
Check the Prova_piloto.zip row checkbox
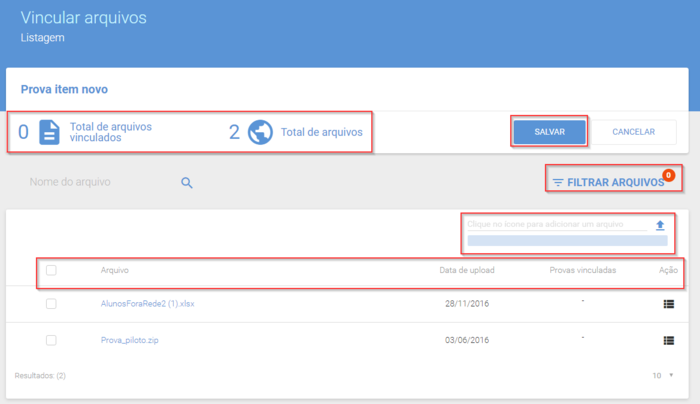(51, 340)
